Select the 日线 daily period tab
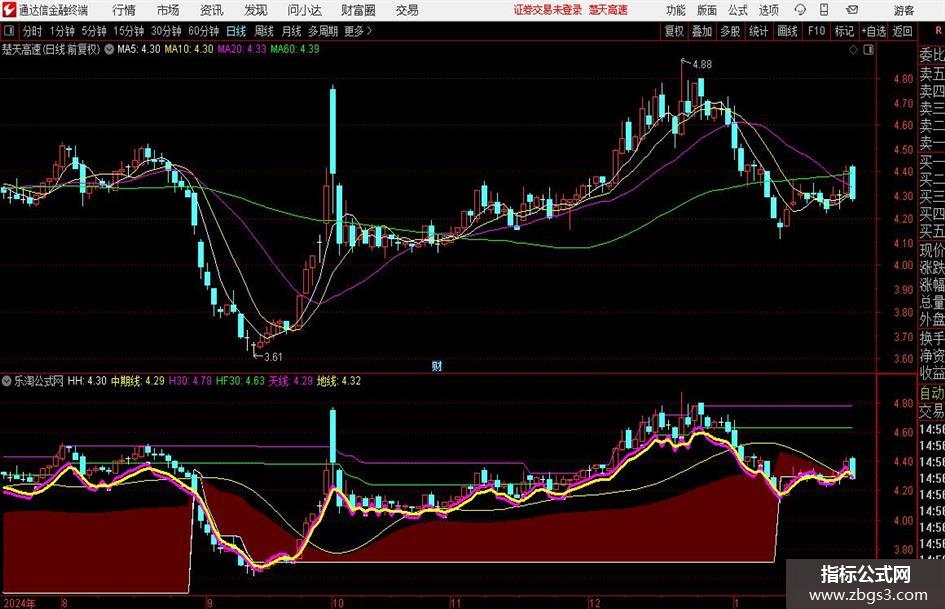The width and height of the screenshot is (945, 609). [236, 31]
